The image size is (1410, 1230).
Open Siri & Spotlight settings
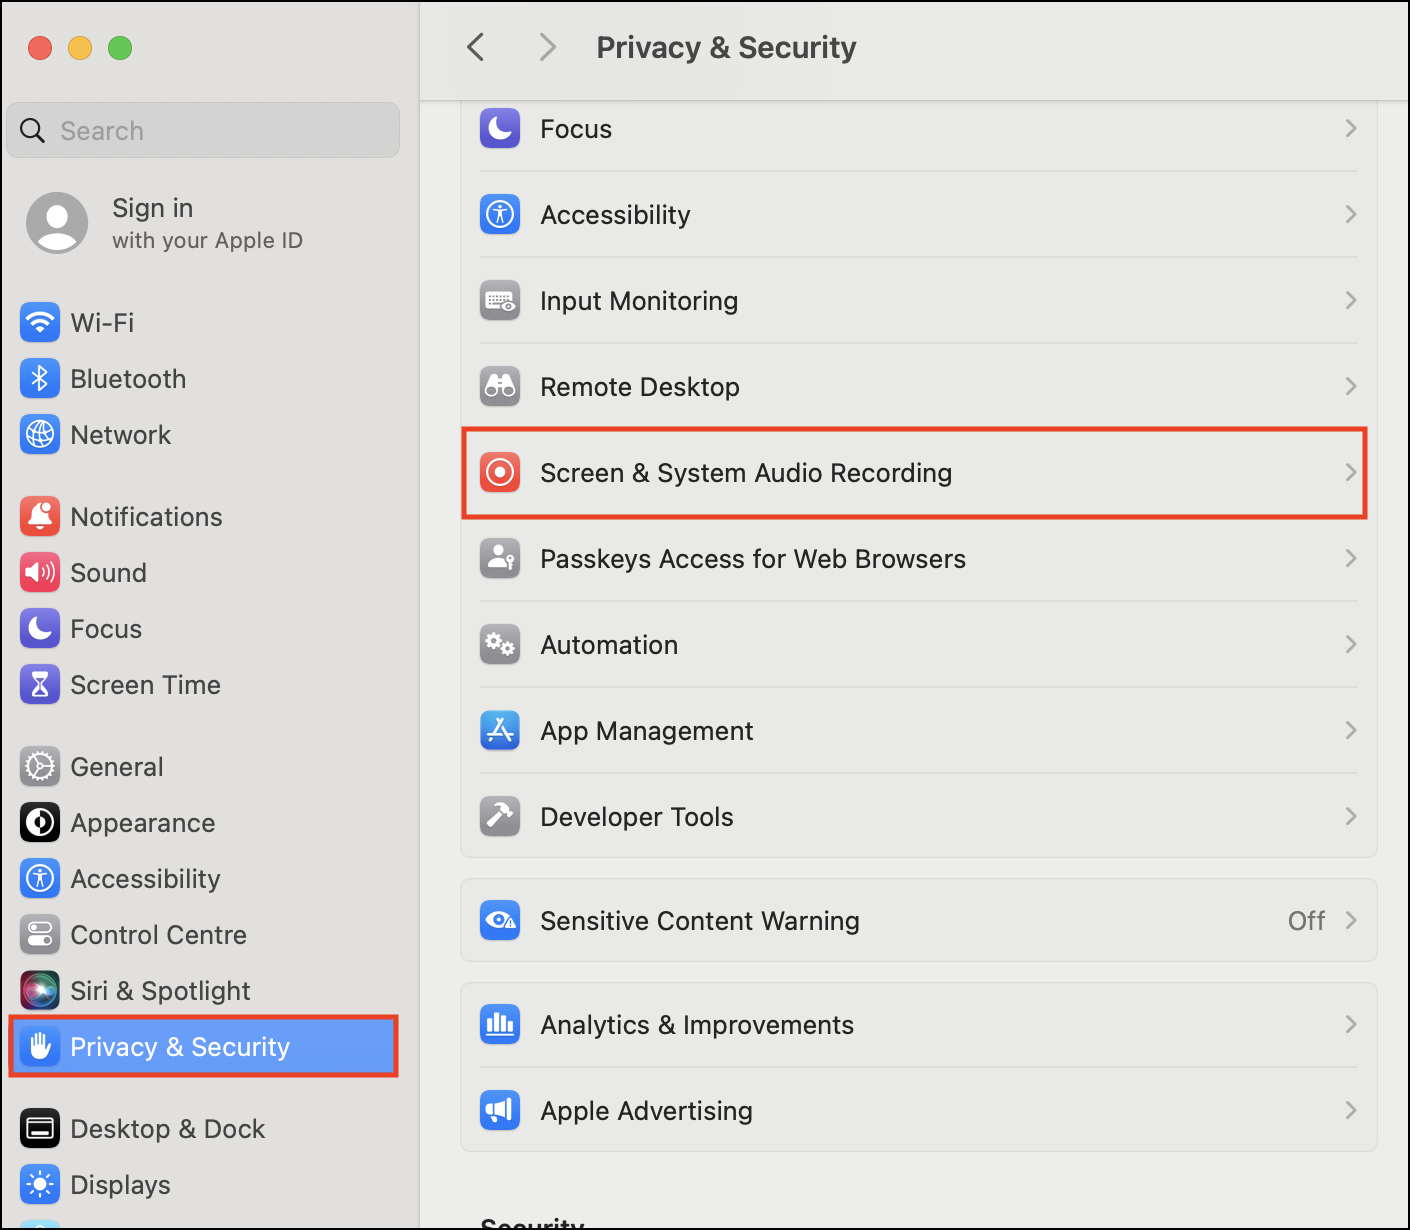160,990
